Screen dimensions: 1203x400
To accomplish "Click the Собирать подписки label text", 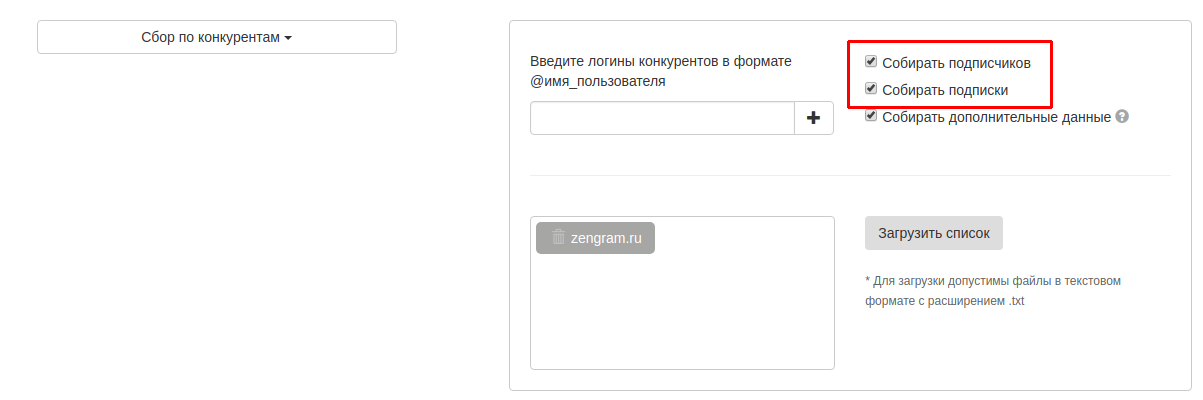I will [x=944, y=90].
